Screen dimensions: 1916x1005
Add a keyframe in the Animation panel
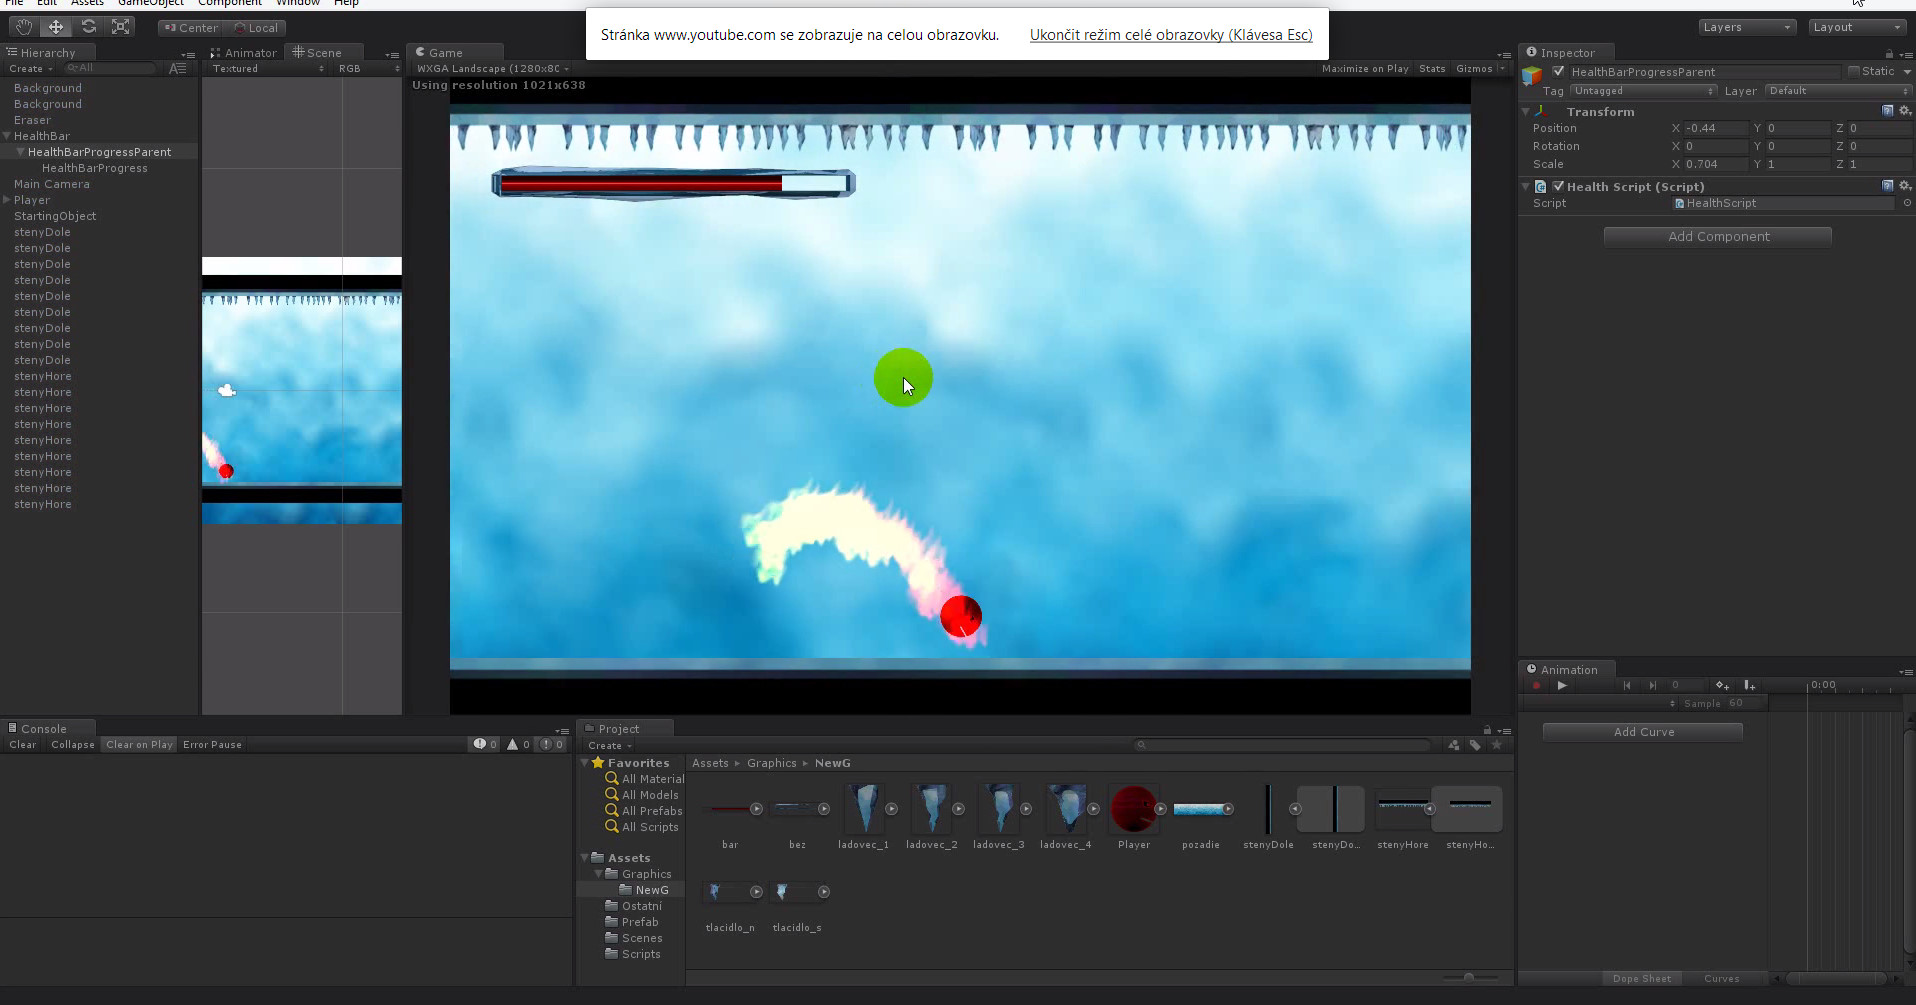1722,686
